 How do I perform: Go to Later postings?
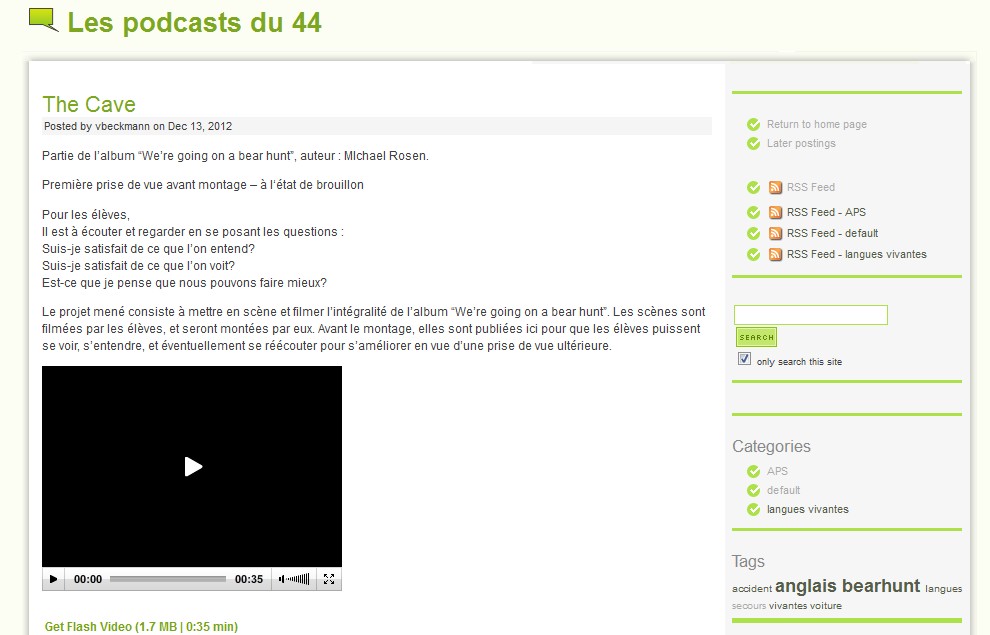point(801,143)
